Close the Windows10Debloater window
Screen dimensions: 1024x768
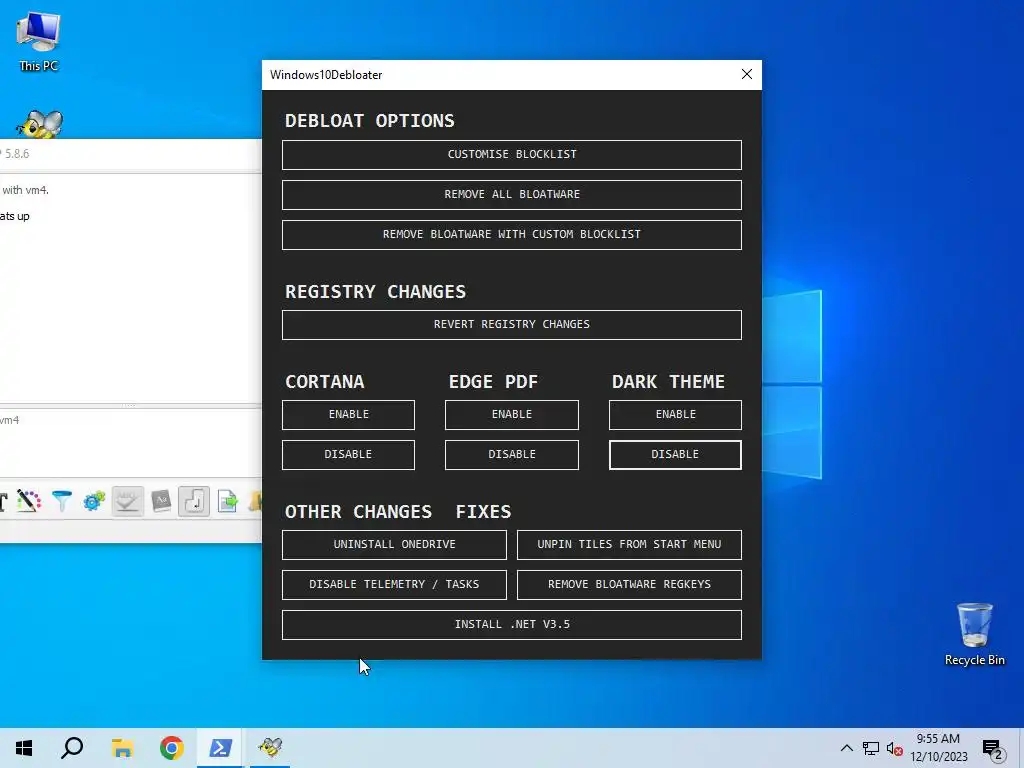coord(746,74)
